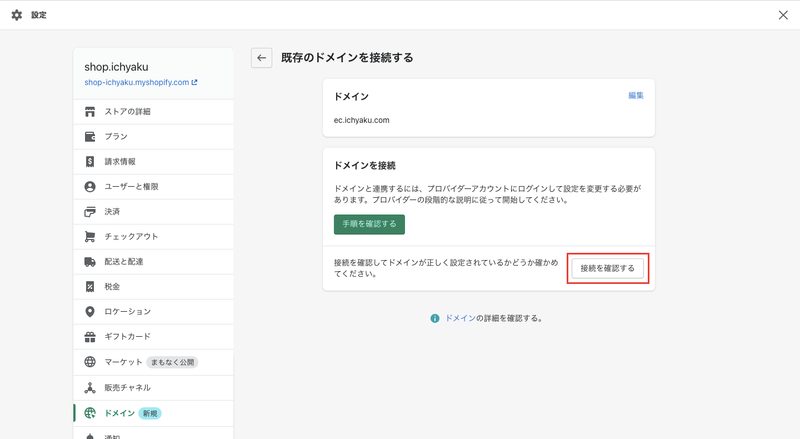
Task: Open ギフトカード settings
Action: pos(154,336)
